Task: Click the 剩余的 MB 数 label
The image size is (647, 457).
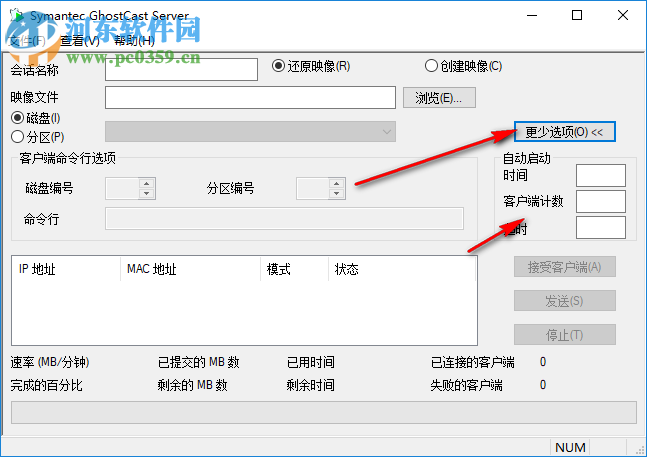Action: (x=192, y=385)
